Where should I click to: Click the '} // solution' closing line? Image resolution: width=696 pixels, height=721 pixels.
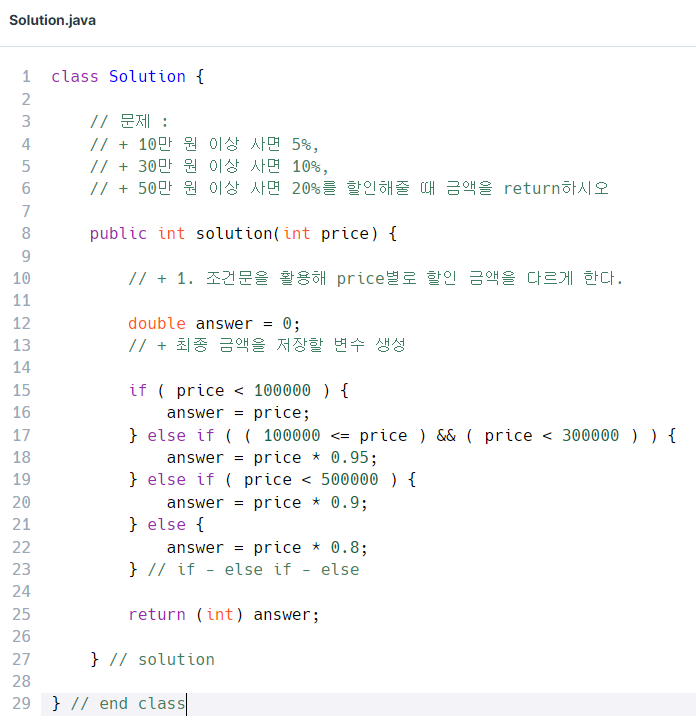[152, 659]
